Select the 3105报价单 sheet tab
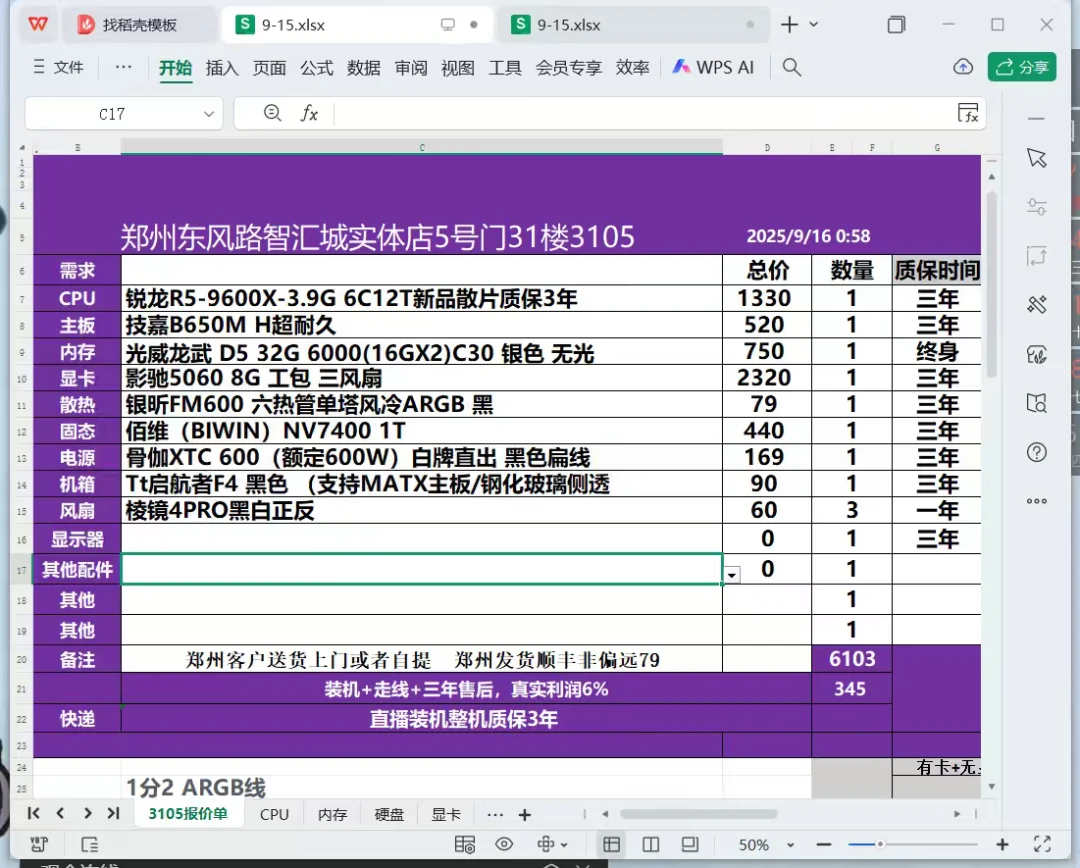1080x868 pixels. click(x=188, y=814)
